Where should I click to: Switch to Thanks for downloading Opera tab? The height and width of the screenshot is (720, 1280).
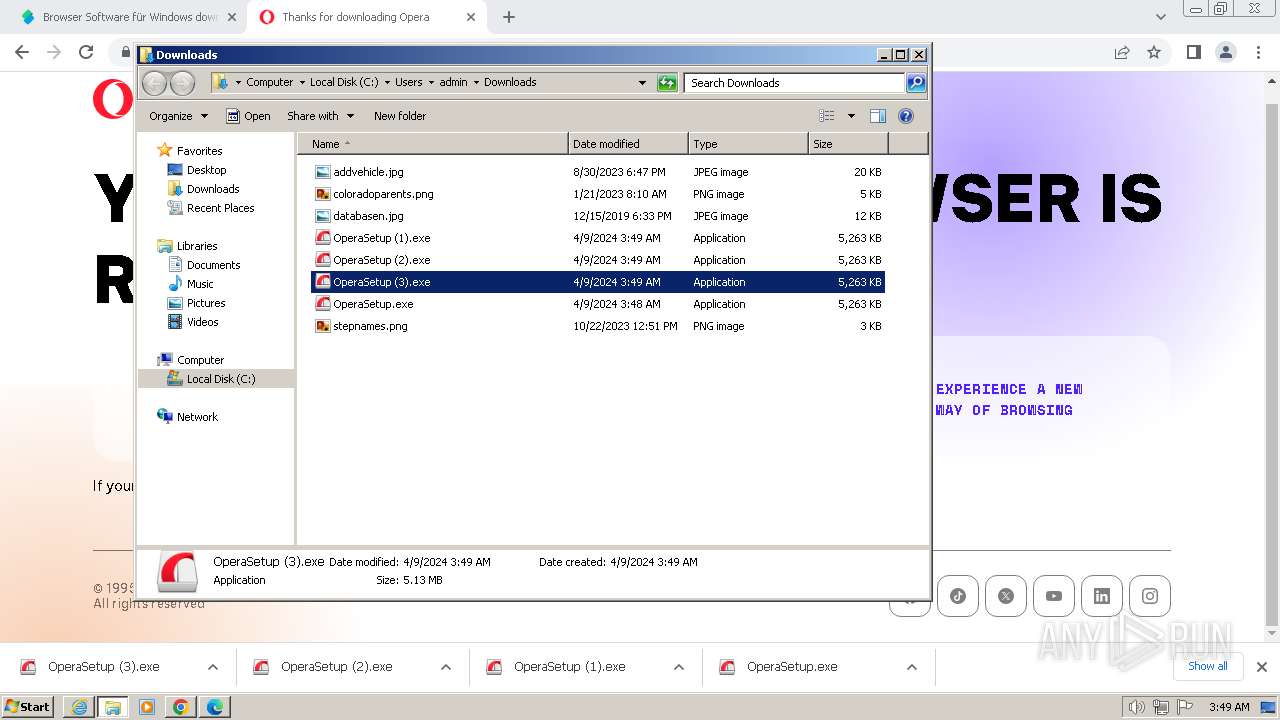(x=368, y=17)
